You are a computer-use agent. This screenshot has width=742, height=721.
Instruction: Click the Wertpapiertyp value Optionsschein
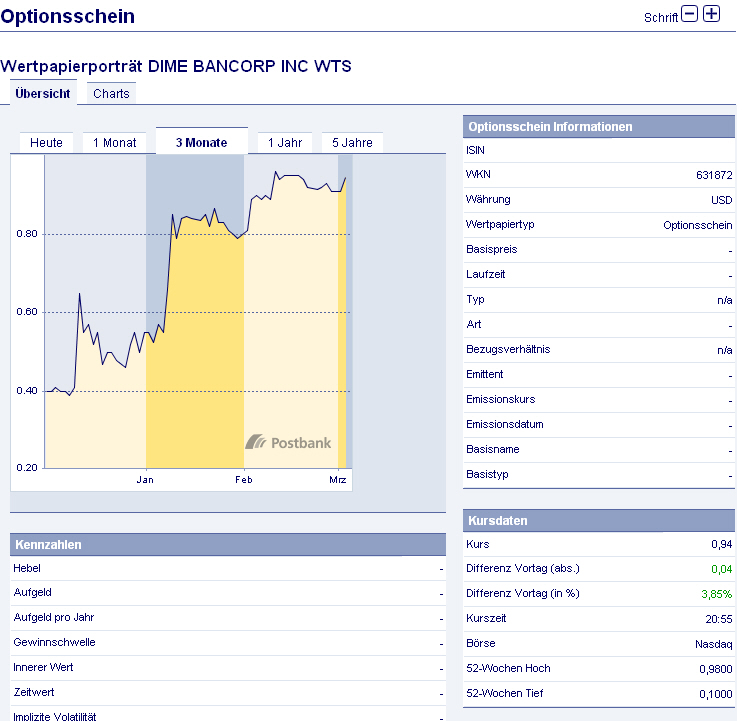(698, 225)
